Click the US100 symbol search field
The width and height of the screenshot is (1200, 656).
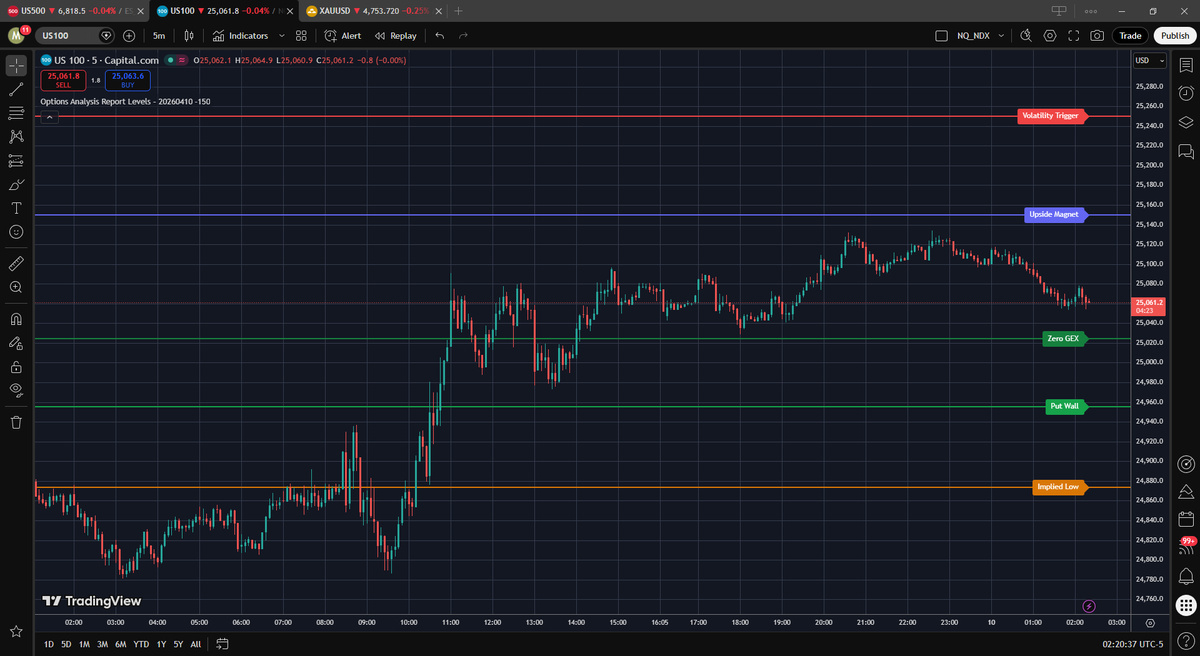click(x=75, y=36)
